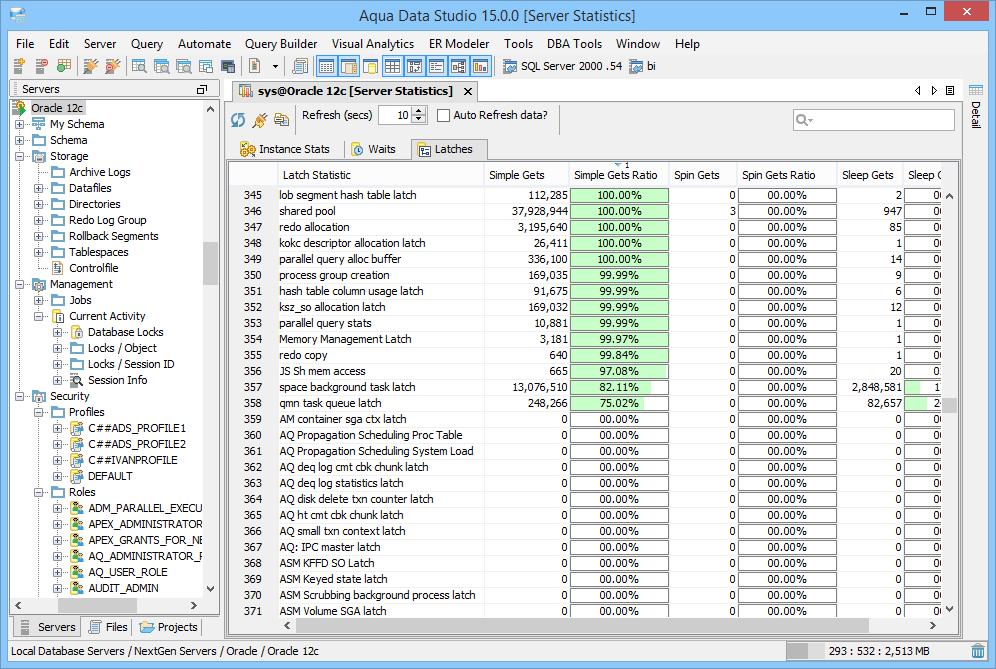
Task: Switch to the Instance Stats tab
Action: pyautogui.click(x=285, y=149)
